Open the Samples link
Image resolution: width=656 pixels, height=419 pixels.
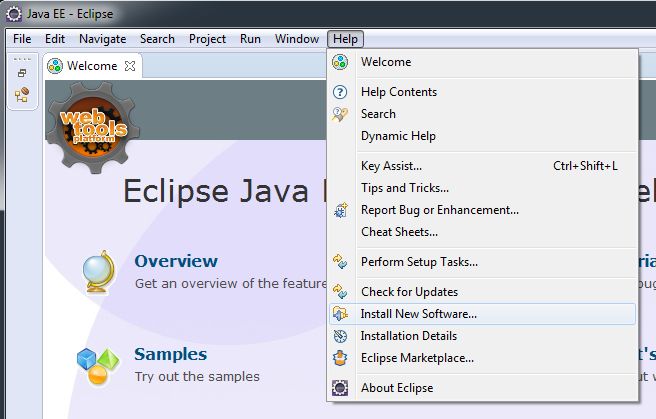[x=171, y=354]
